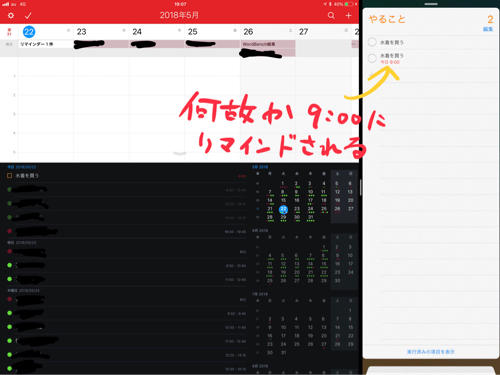
Task: Select 22 in the May mini calendar
Action: [x=283, y=209]
